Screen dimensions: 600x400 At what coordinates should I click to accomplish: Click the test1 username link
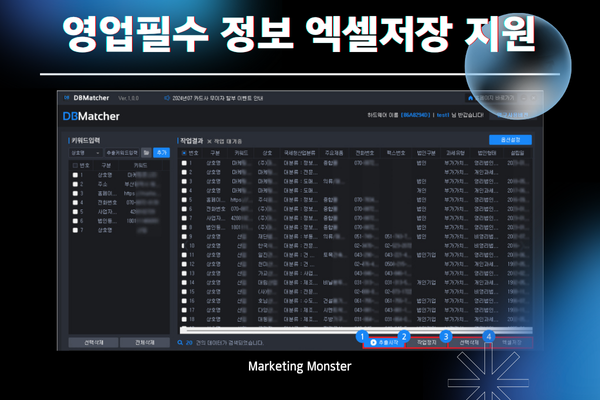443,115
